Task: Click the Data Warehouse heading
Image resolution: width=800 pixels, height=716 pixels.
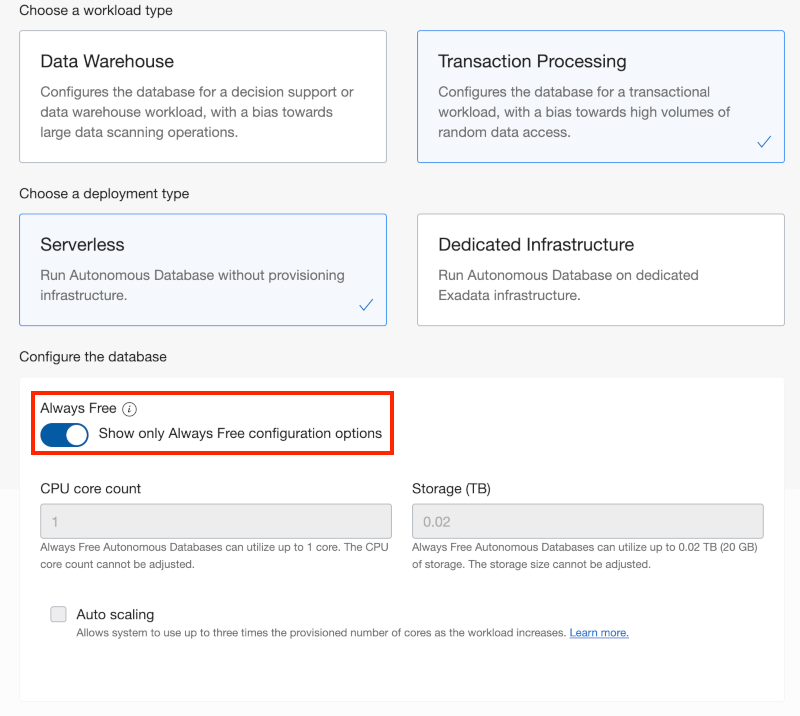Action: [x=107, y=61]
